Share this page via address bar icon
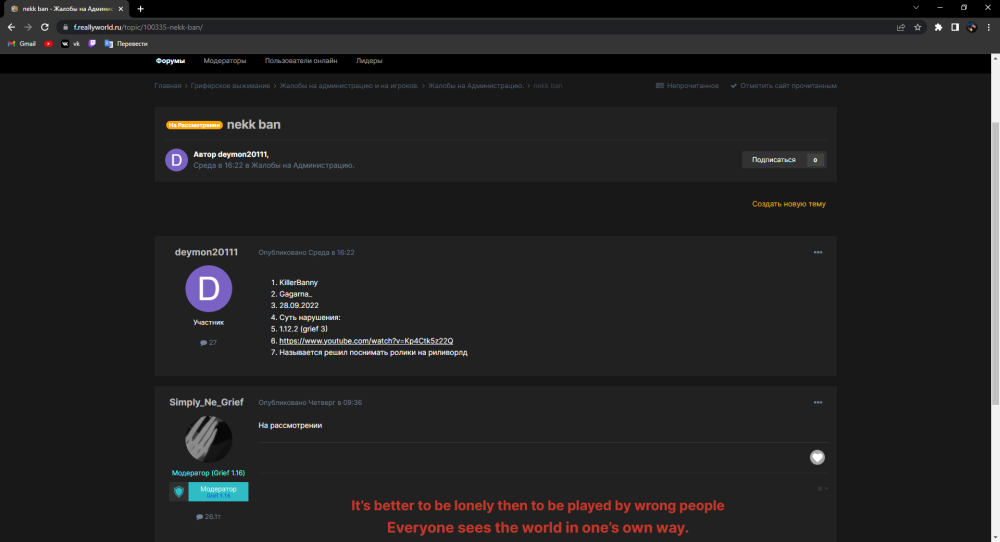This screenshot has width=1000, height=542. pos(901,27)
